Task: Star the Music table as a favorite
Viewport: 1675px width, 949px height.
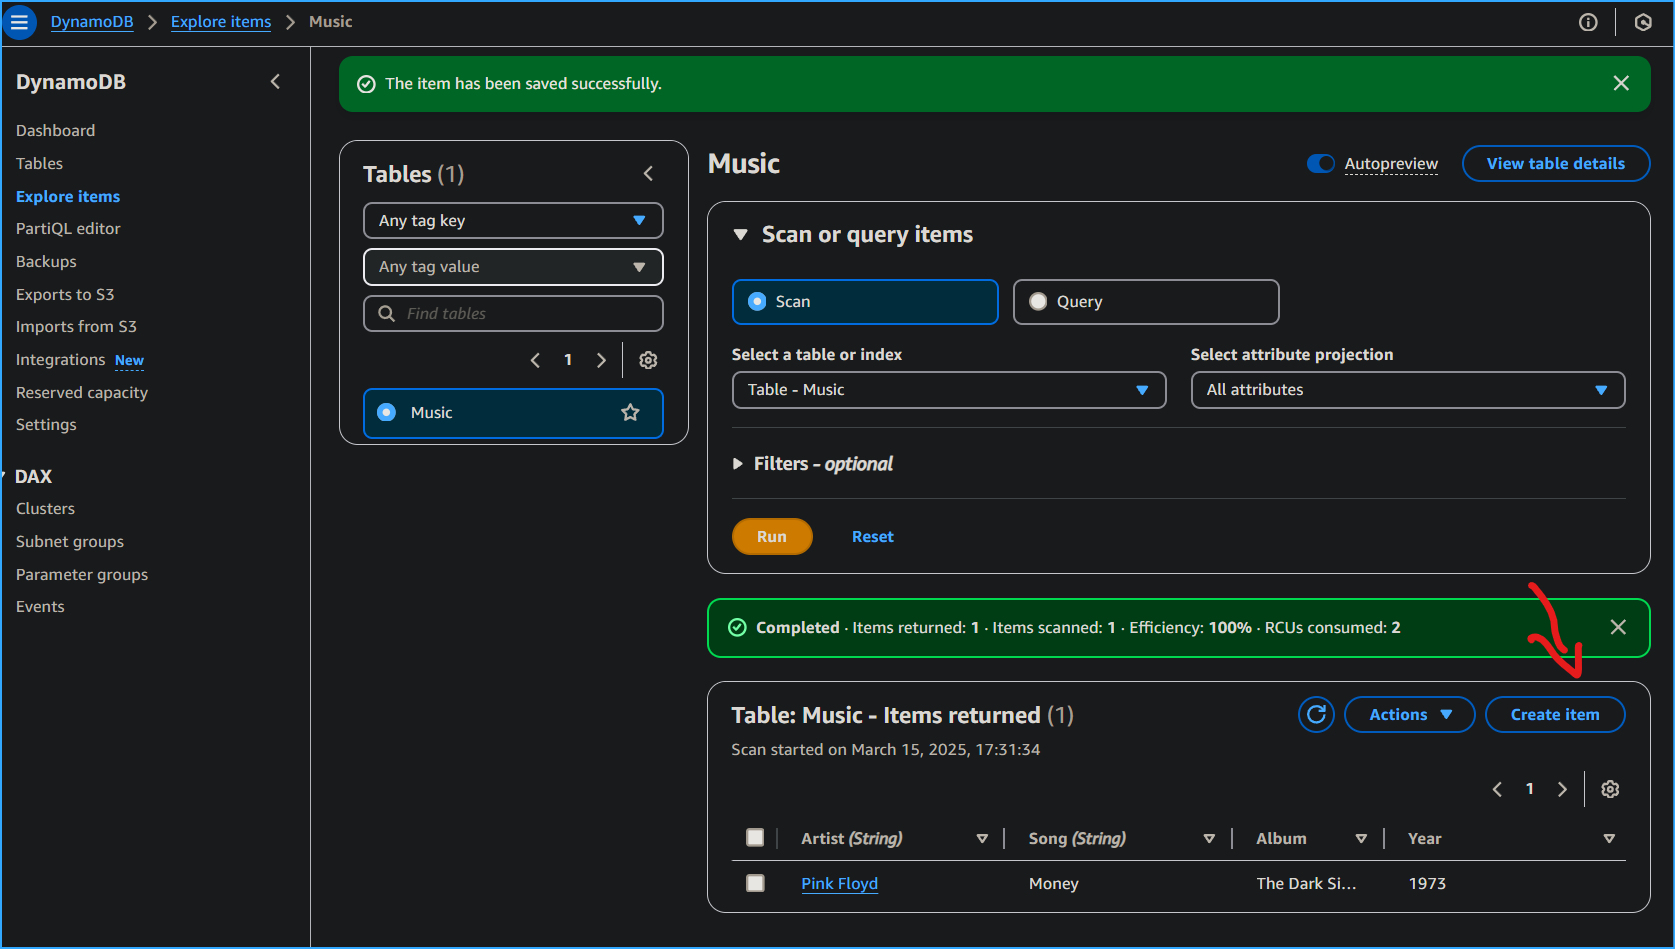Action: point(631,412)
